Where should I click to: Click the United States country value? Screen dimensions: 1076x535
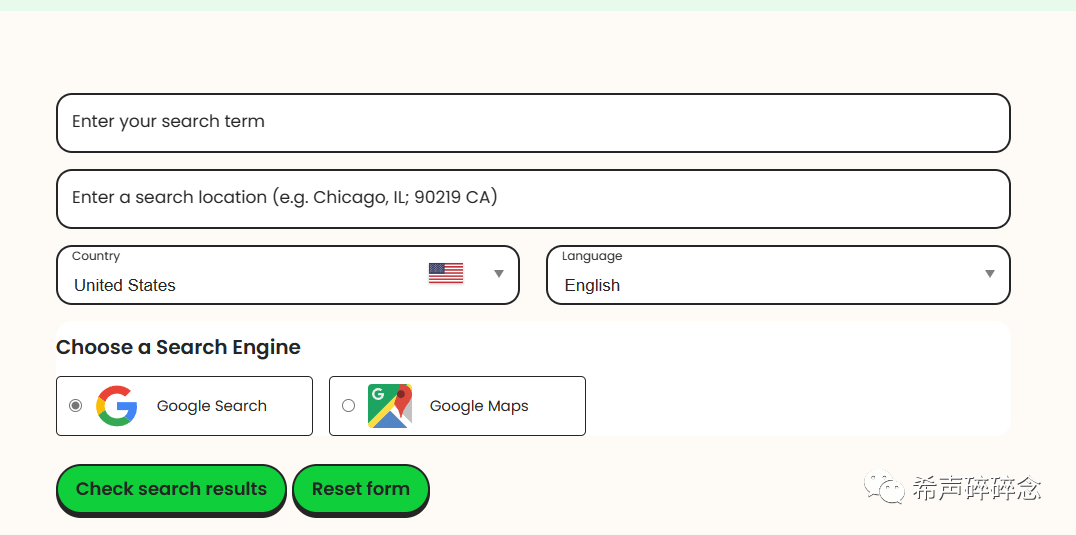(x=125, y=285)
